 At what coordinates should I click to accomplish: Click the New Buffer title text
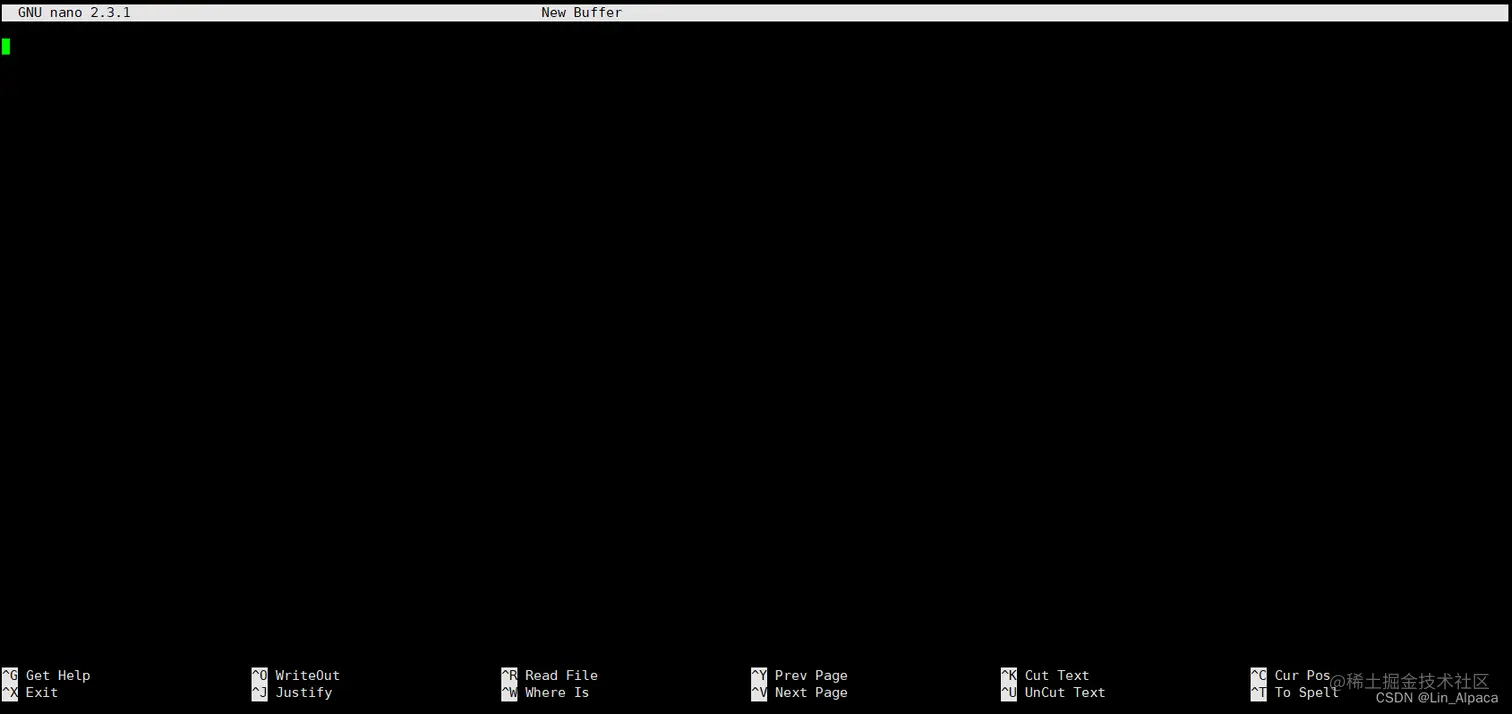pyautogui.click(x=581, y=13)
